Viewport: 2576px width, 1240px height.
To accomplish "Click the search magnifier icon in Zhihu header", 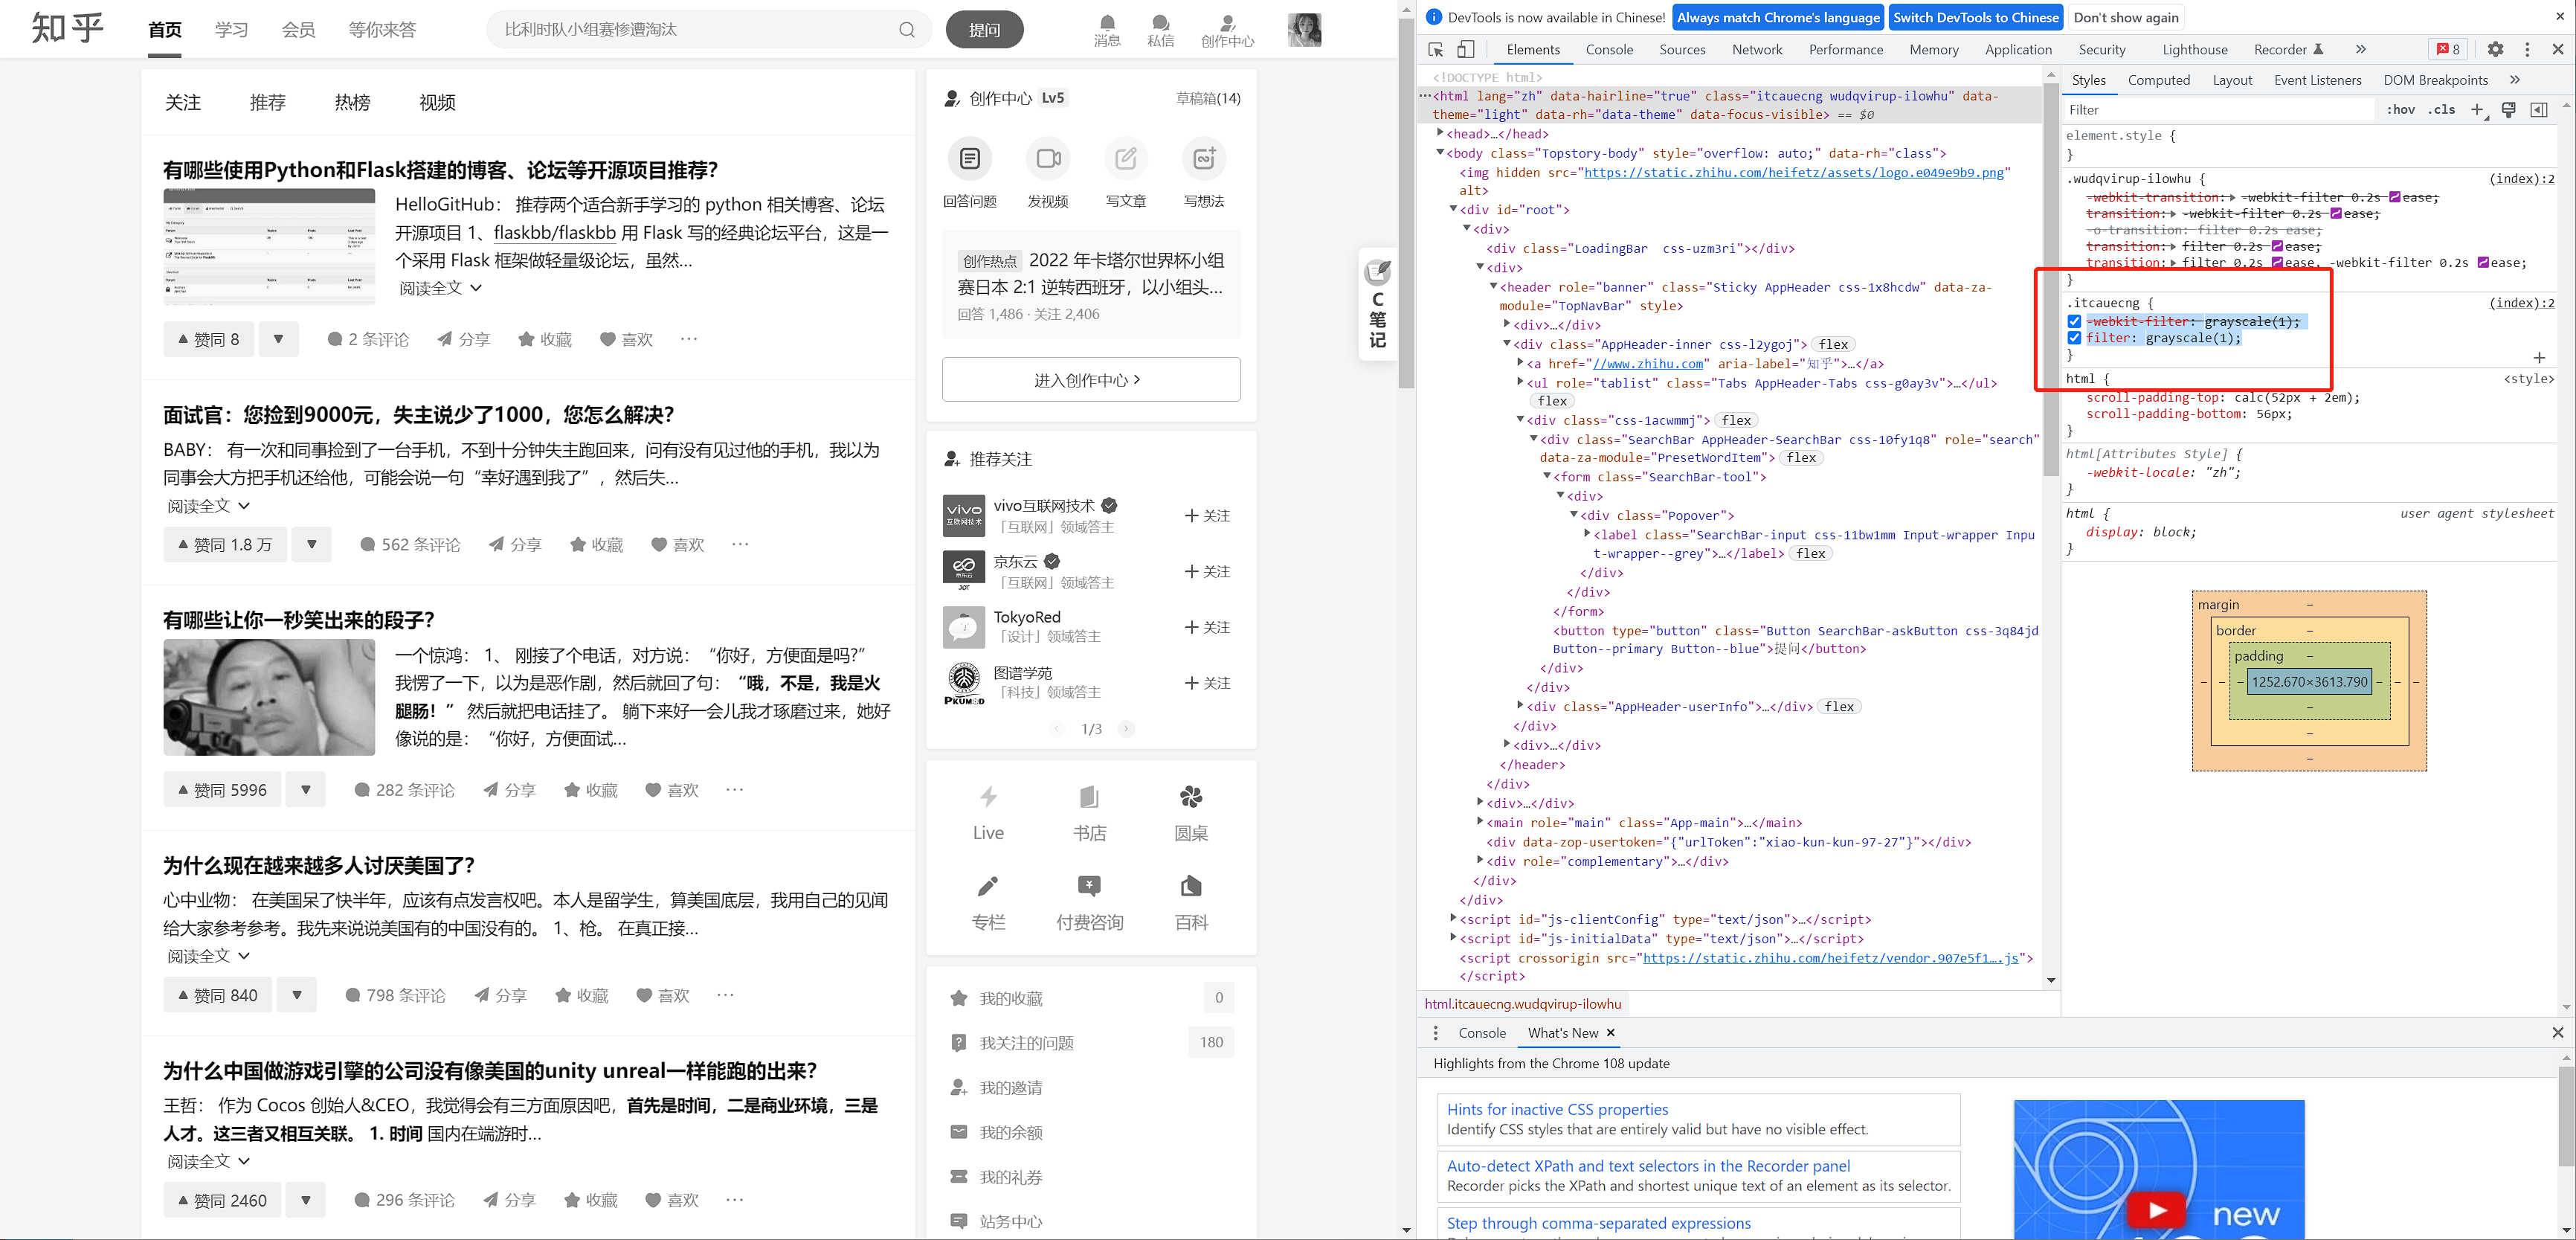I will [x=906, y=30].
